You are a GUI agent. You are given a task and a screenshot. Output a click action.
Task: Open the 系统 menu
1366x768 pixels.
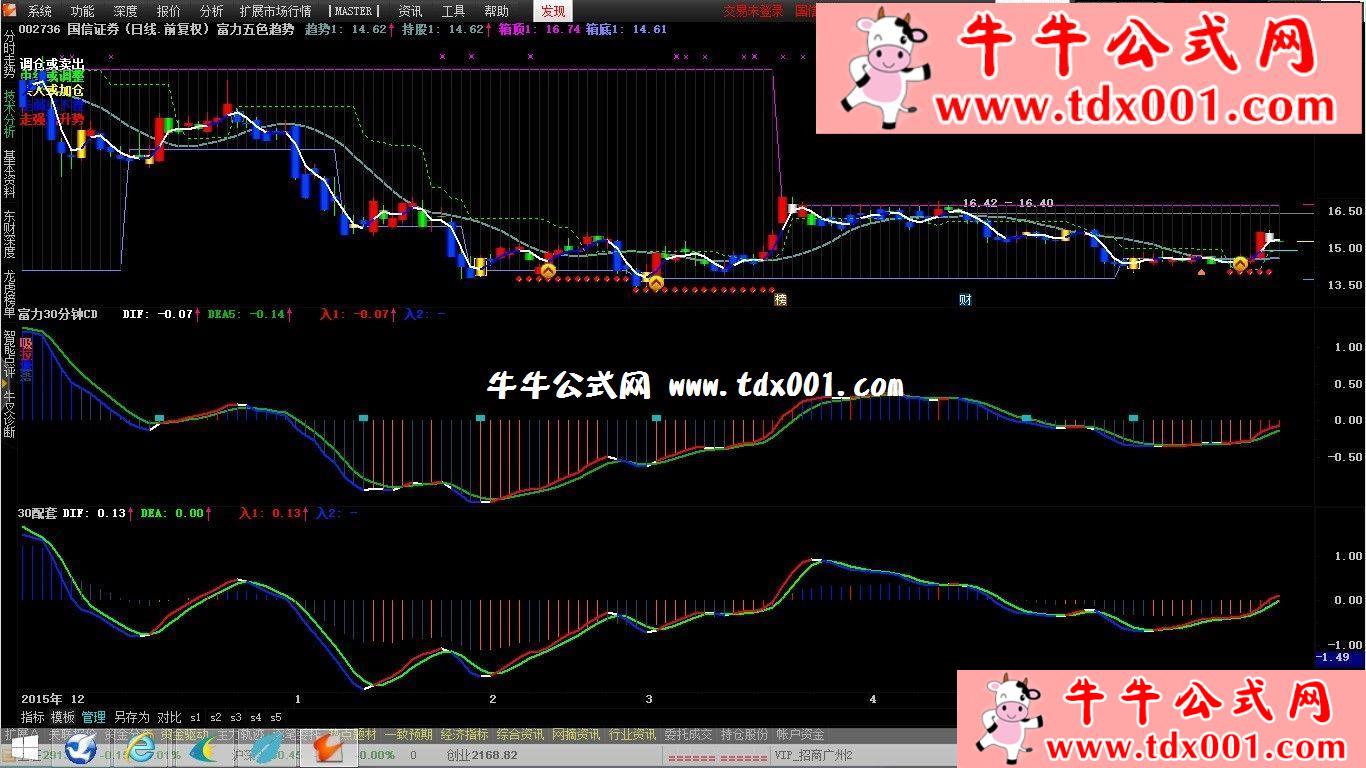point(40,11)
